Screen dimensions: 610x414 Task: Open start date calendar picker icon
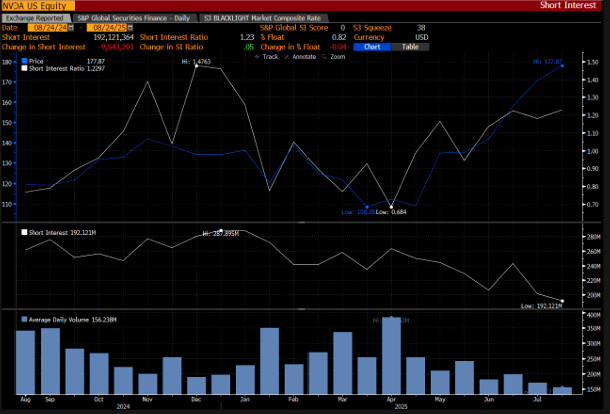pyautogui.click(x=72, y=29)
